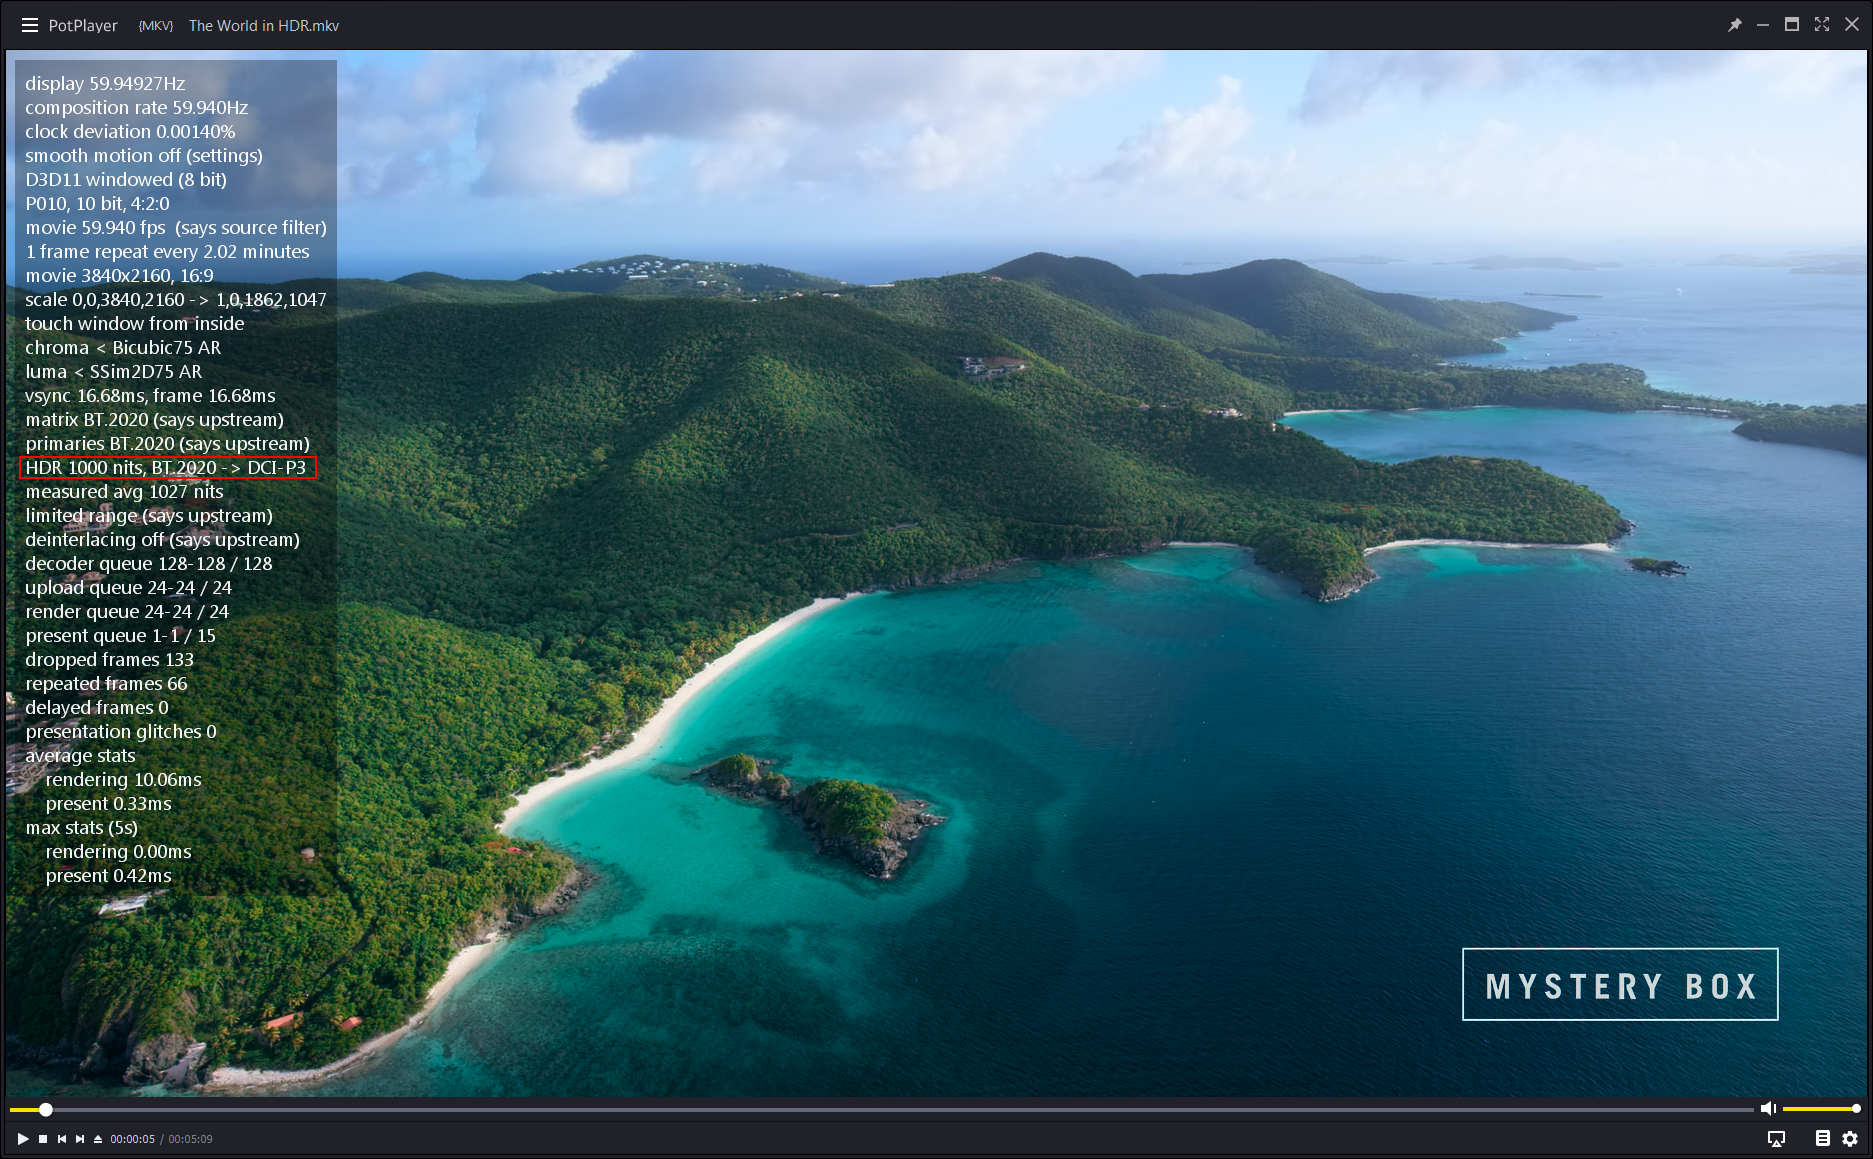Click the {MKV} format label

click(x=156, y=25)
